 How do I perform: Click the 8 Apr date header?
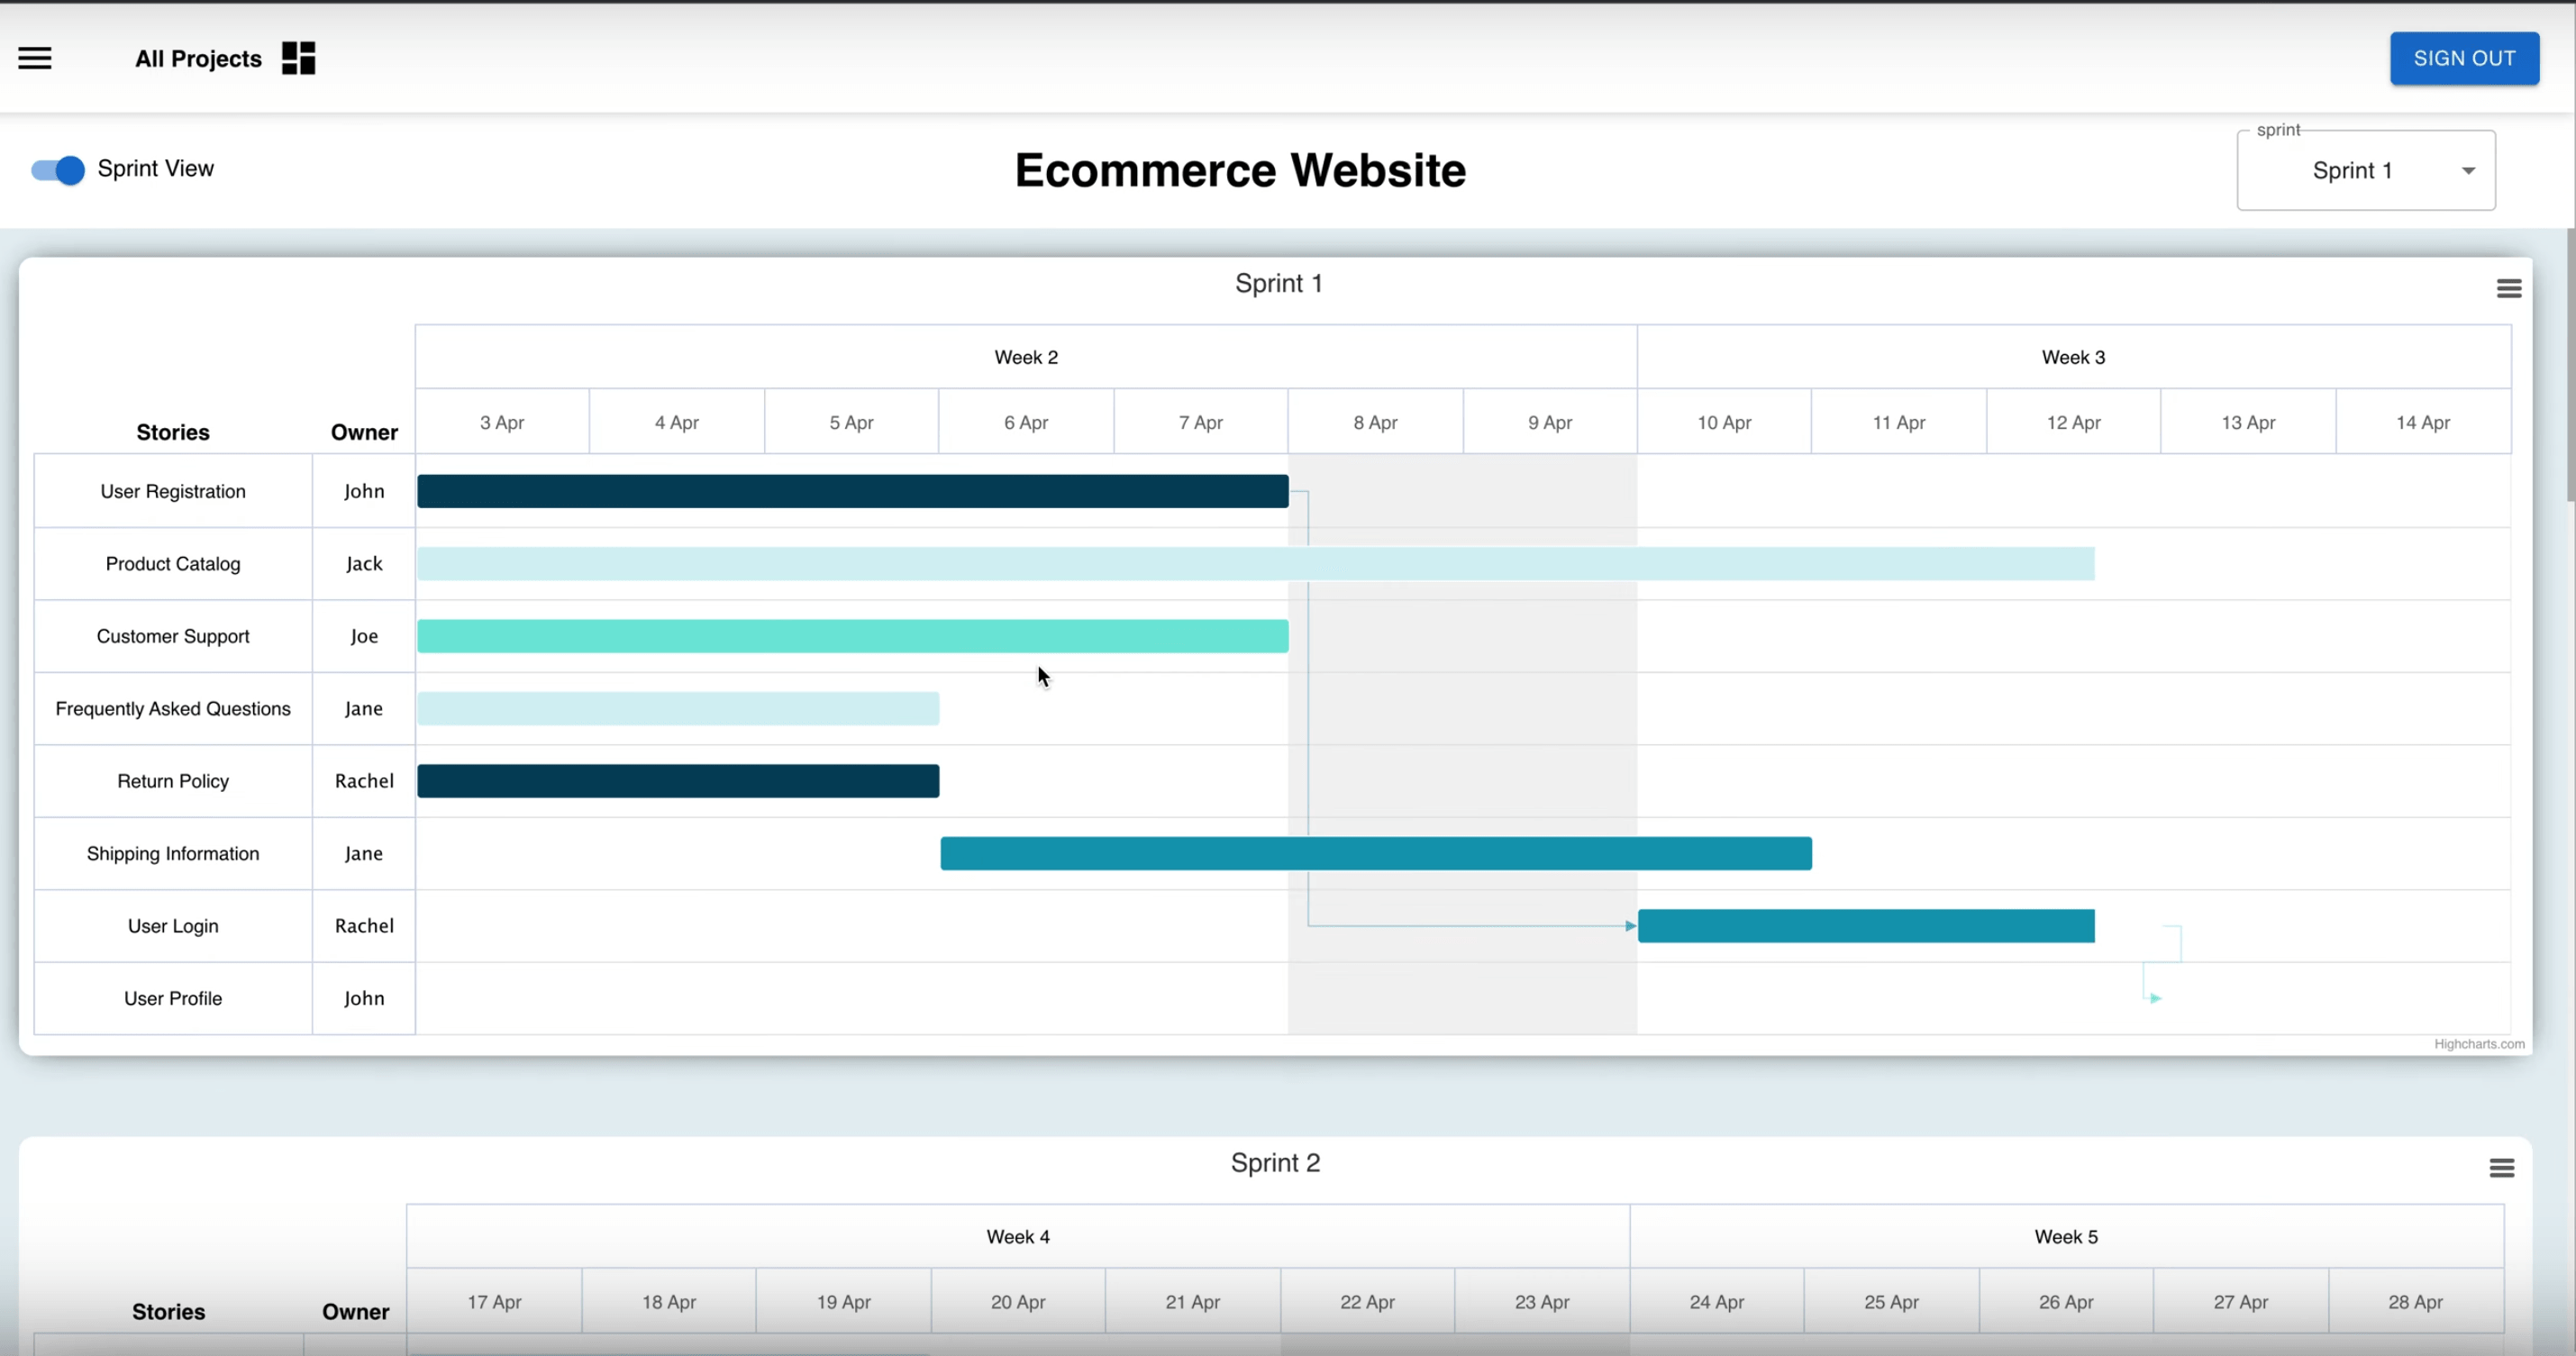coord(1375,422)
